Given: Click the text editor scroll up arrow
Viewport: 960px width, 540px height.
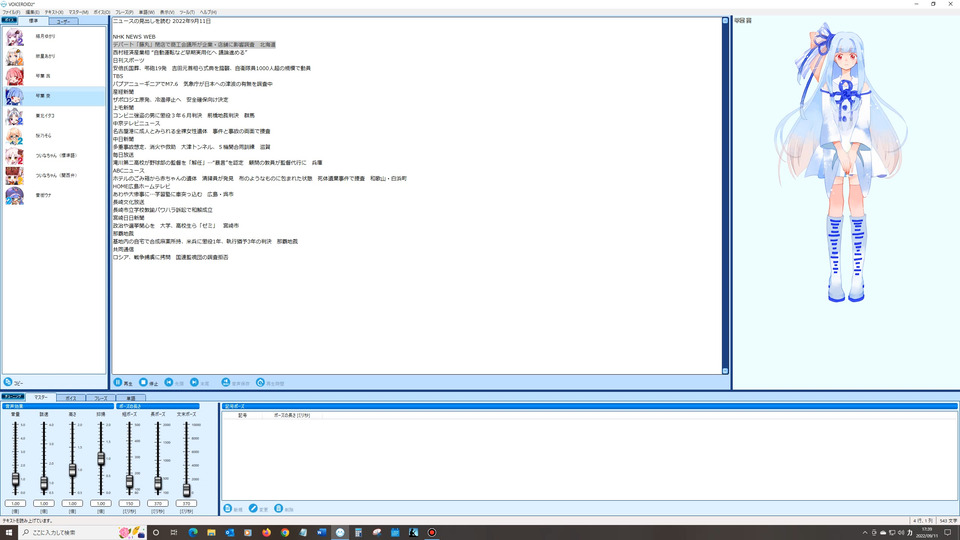Looking at the screenshot, I should [x=726, y=21].
